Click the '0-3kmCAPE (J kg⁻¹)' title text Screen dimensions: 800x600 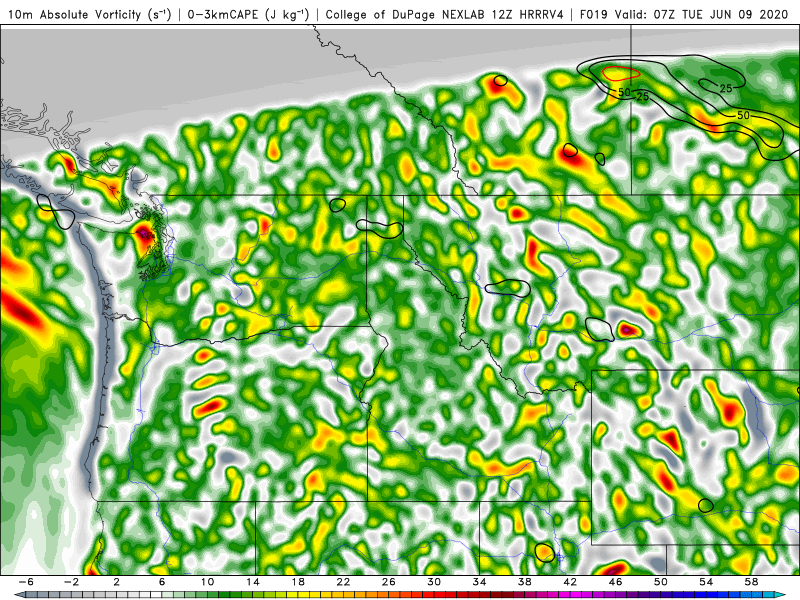coord(248,14)
